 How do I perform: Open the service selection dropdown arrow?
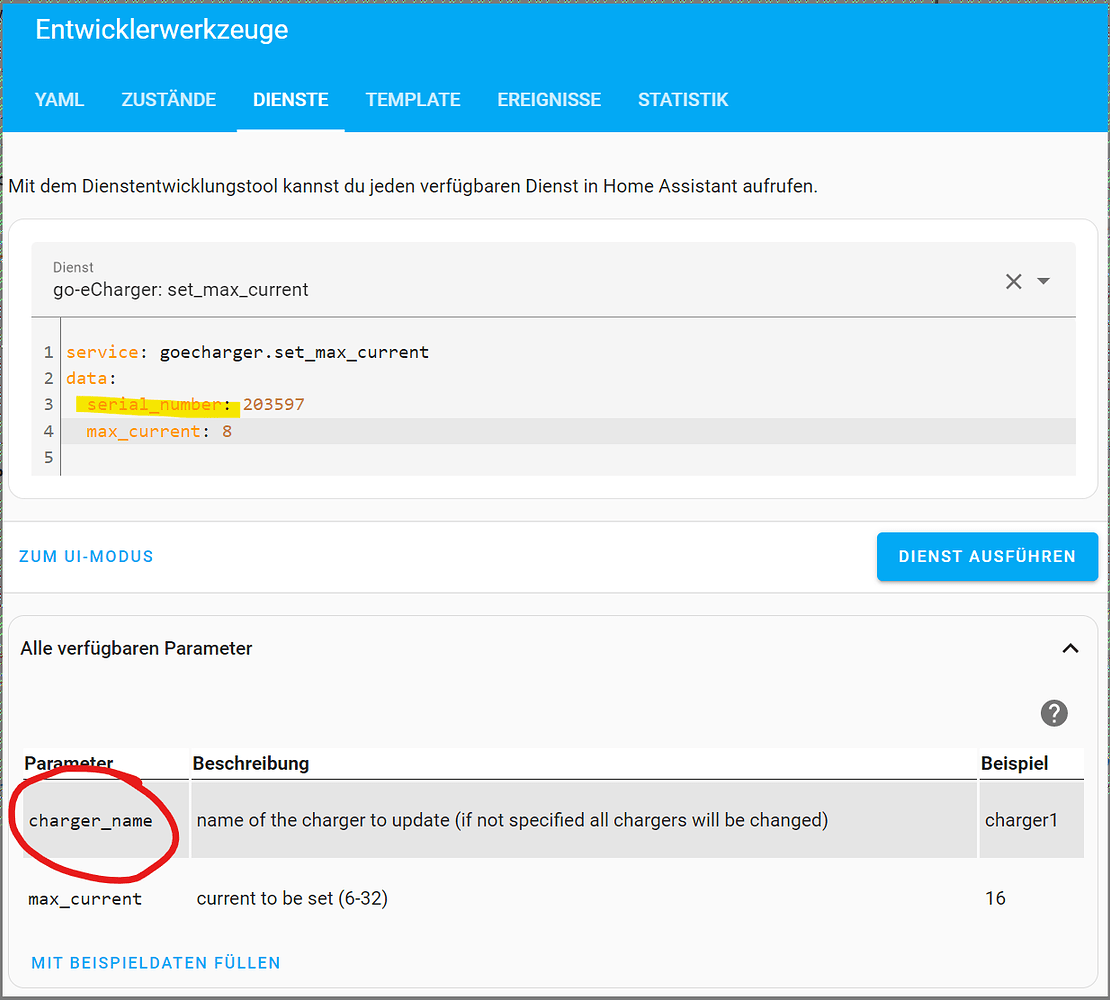click(x=1043, y=281)
